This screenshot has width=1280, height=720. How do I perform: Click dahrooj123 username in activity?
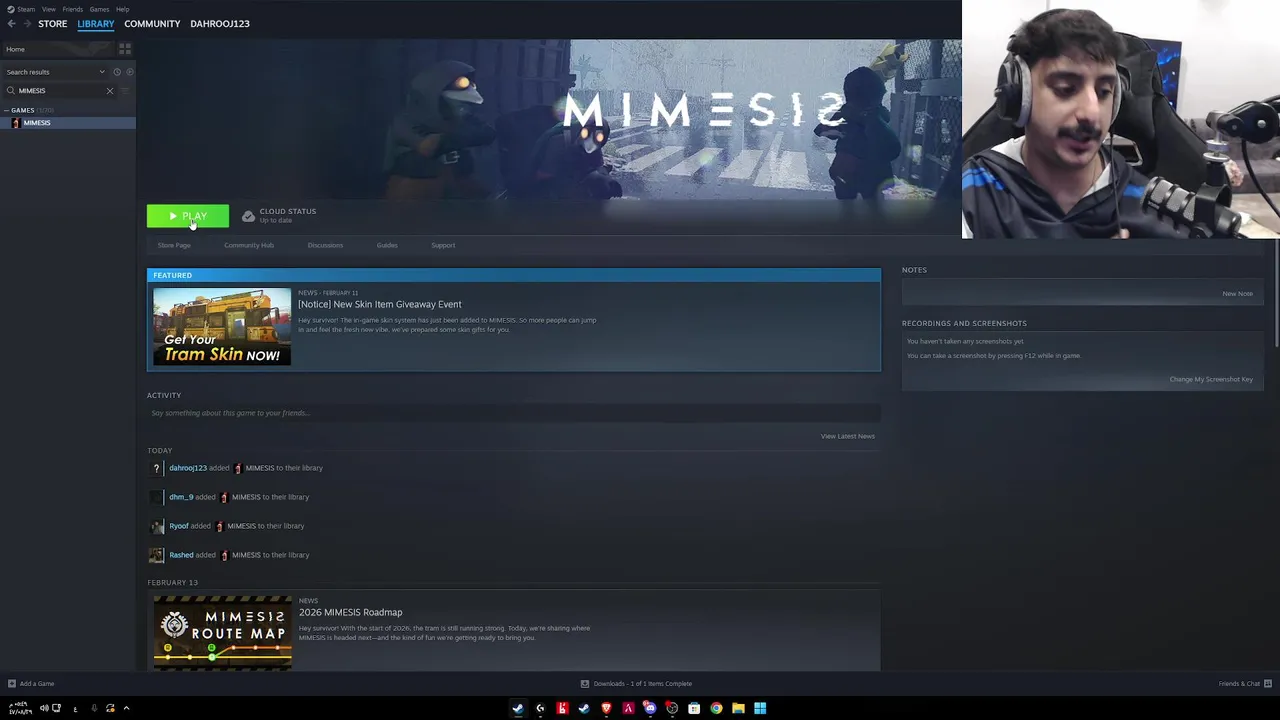188,468
